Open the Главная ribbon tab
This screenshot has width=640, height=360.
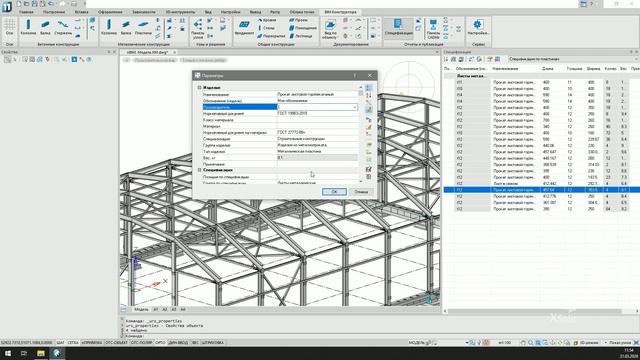26,12
